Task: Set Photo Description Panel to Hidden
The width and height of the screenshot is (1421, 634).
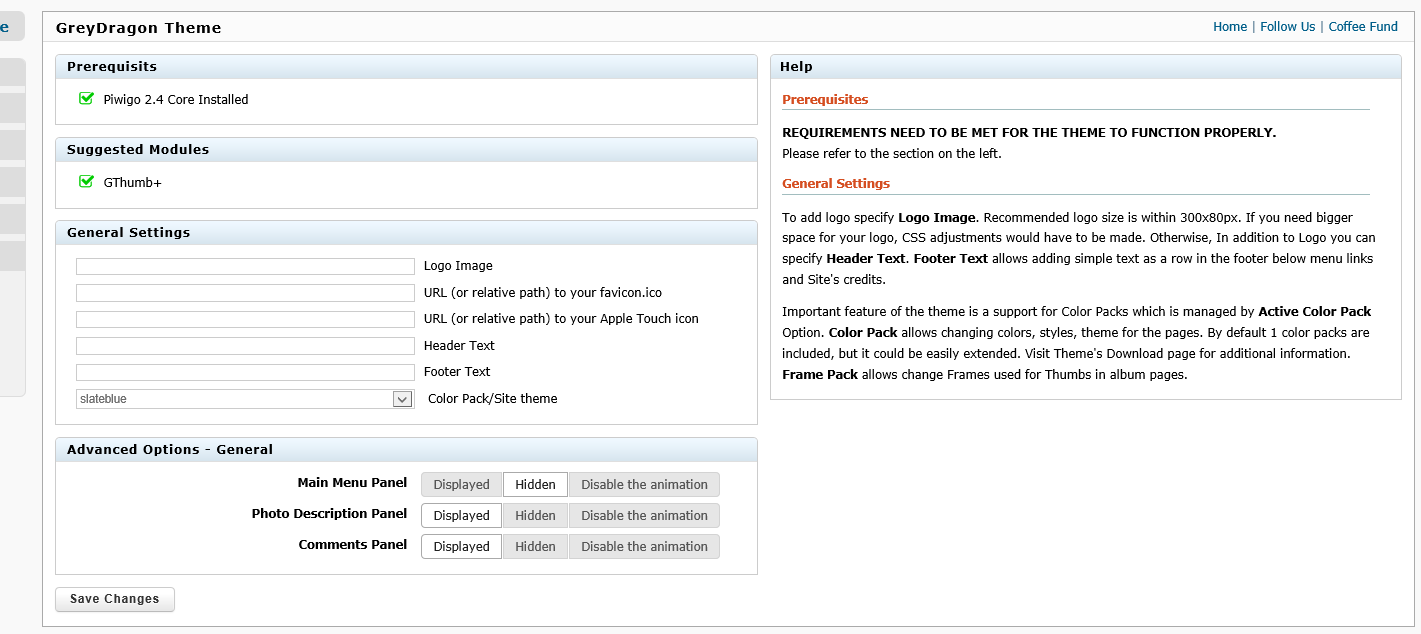Action: (x=535, y=516)
